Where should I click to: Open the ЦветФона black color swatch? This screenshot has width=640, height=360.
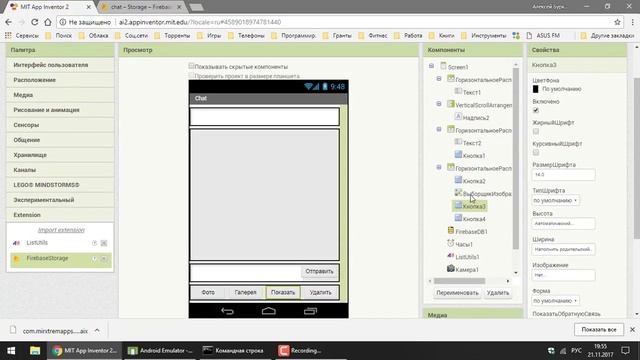pos(536,89)
